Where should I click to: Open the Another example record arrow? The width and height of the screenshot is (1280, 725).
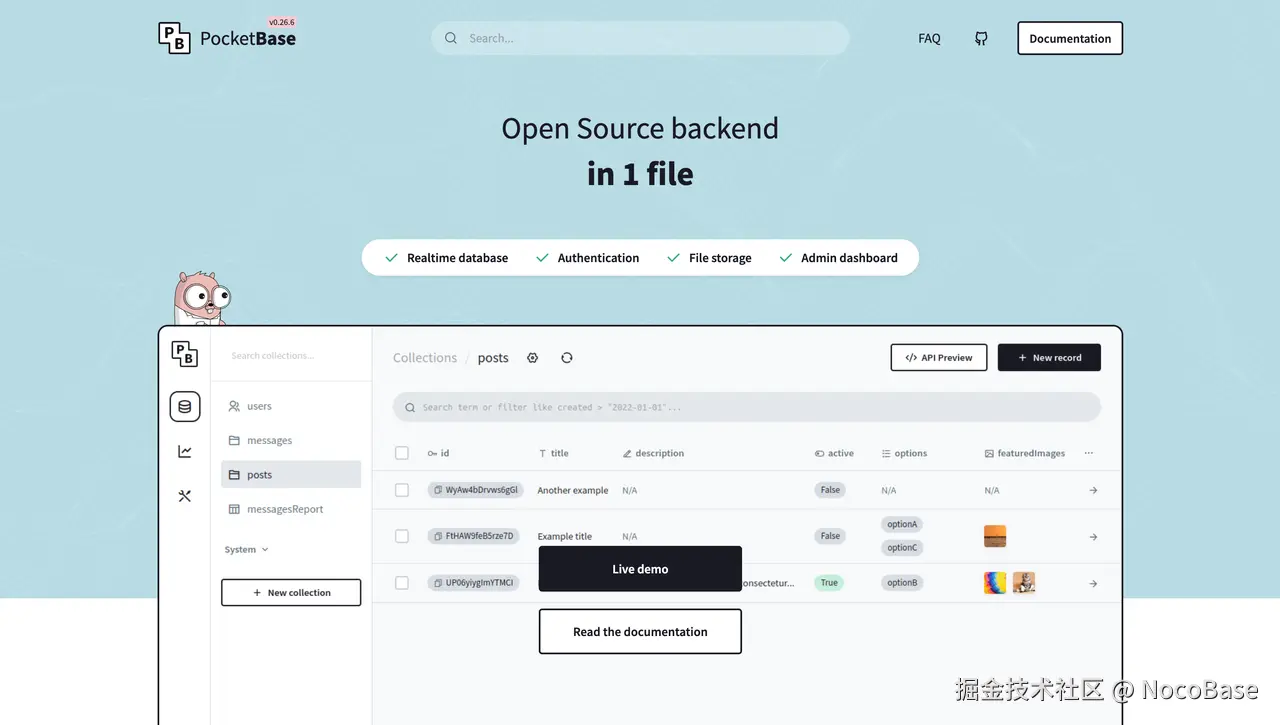tap(1093, 491)
